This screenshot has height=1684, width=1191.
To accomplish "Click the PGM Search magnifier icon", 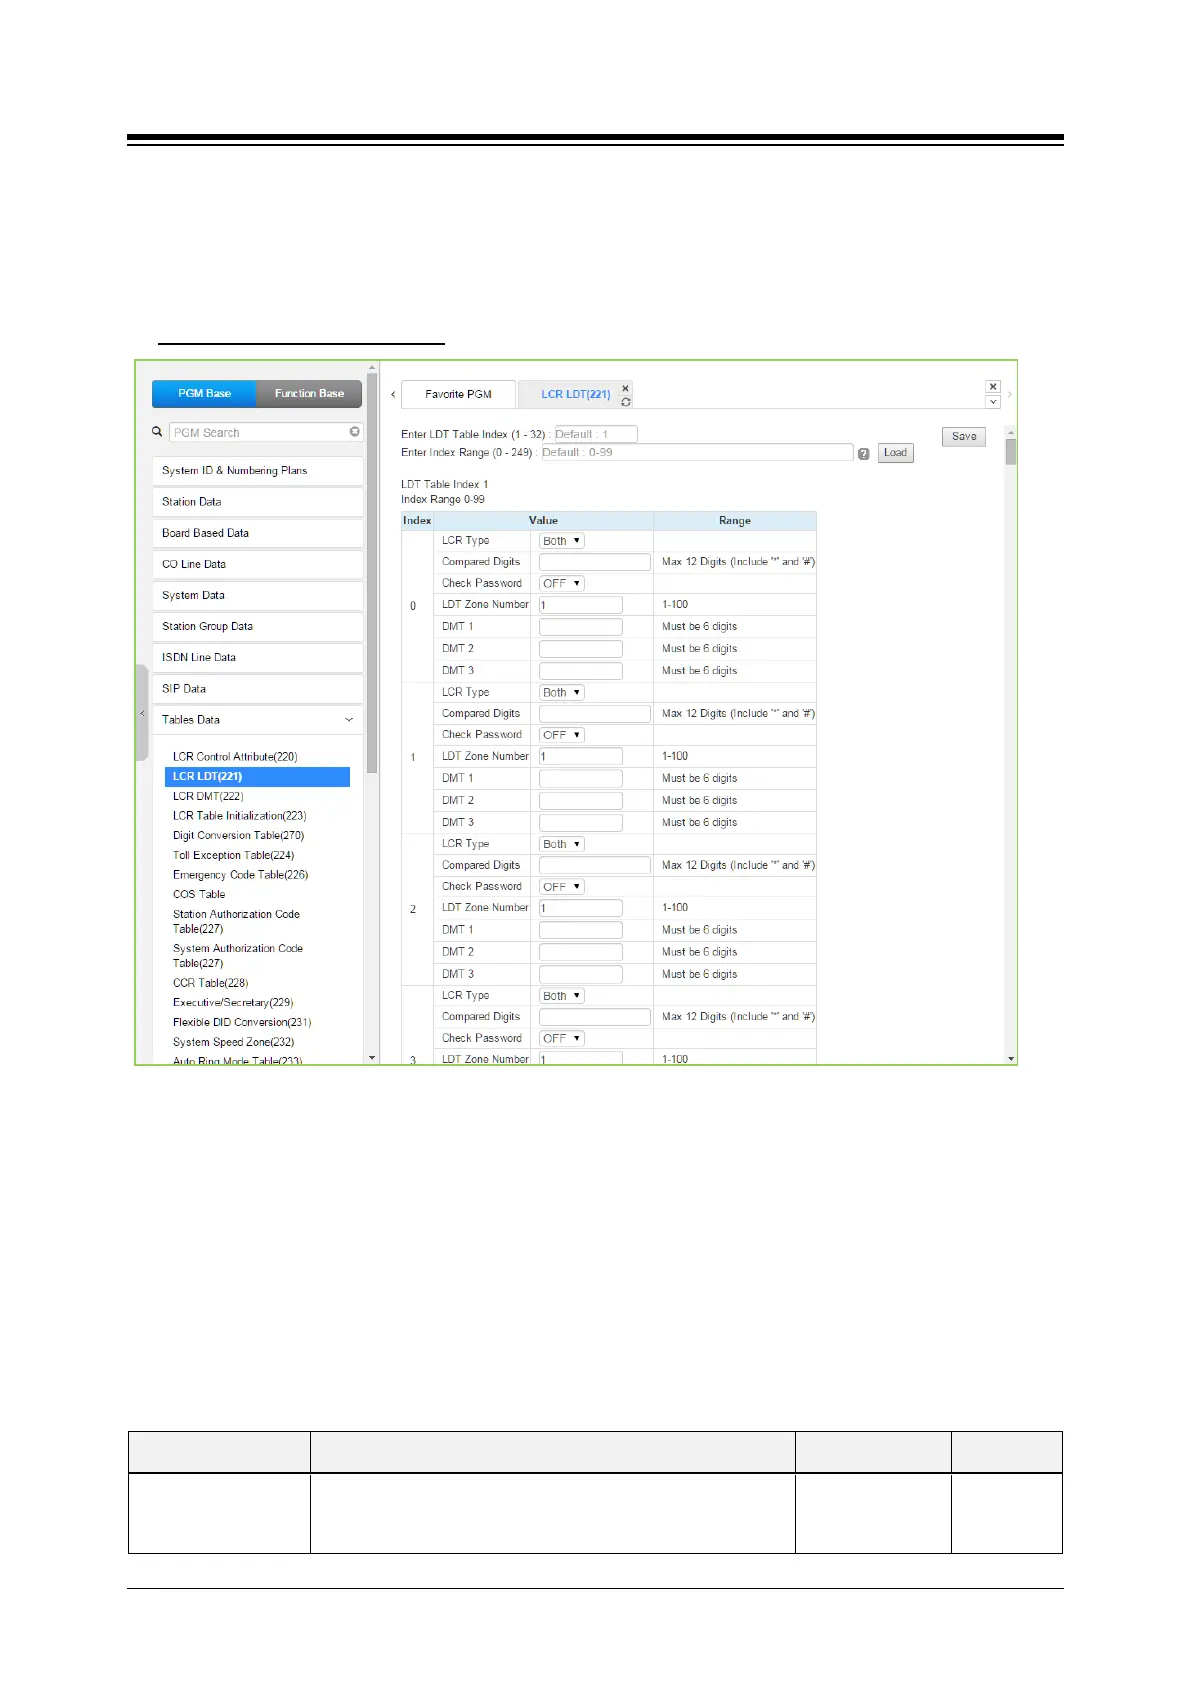I will click(157, 432).
